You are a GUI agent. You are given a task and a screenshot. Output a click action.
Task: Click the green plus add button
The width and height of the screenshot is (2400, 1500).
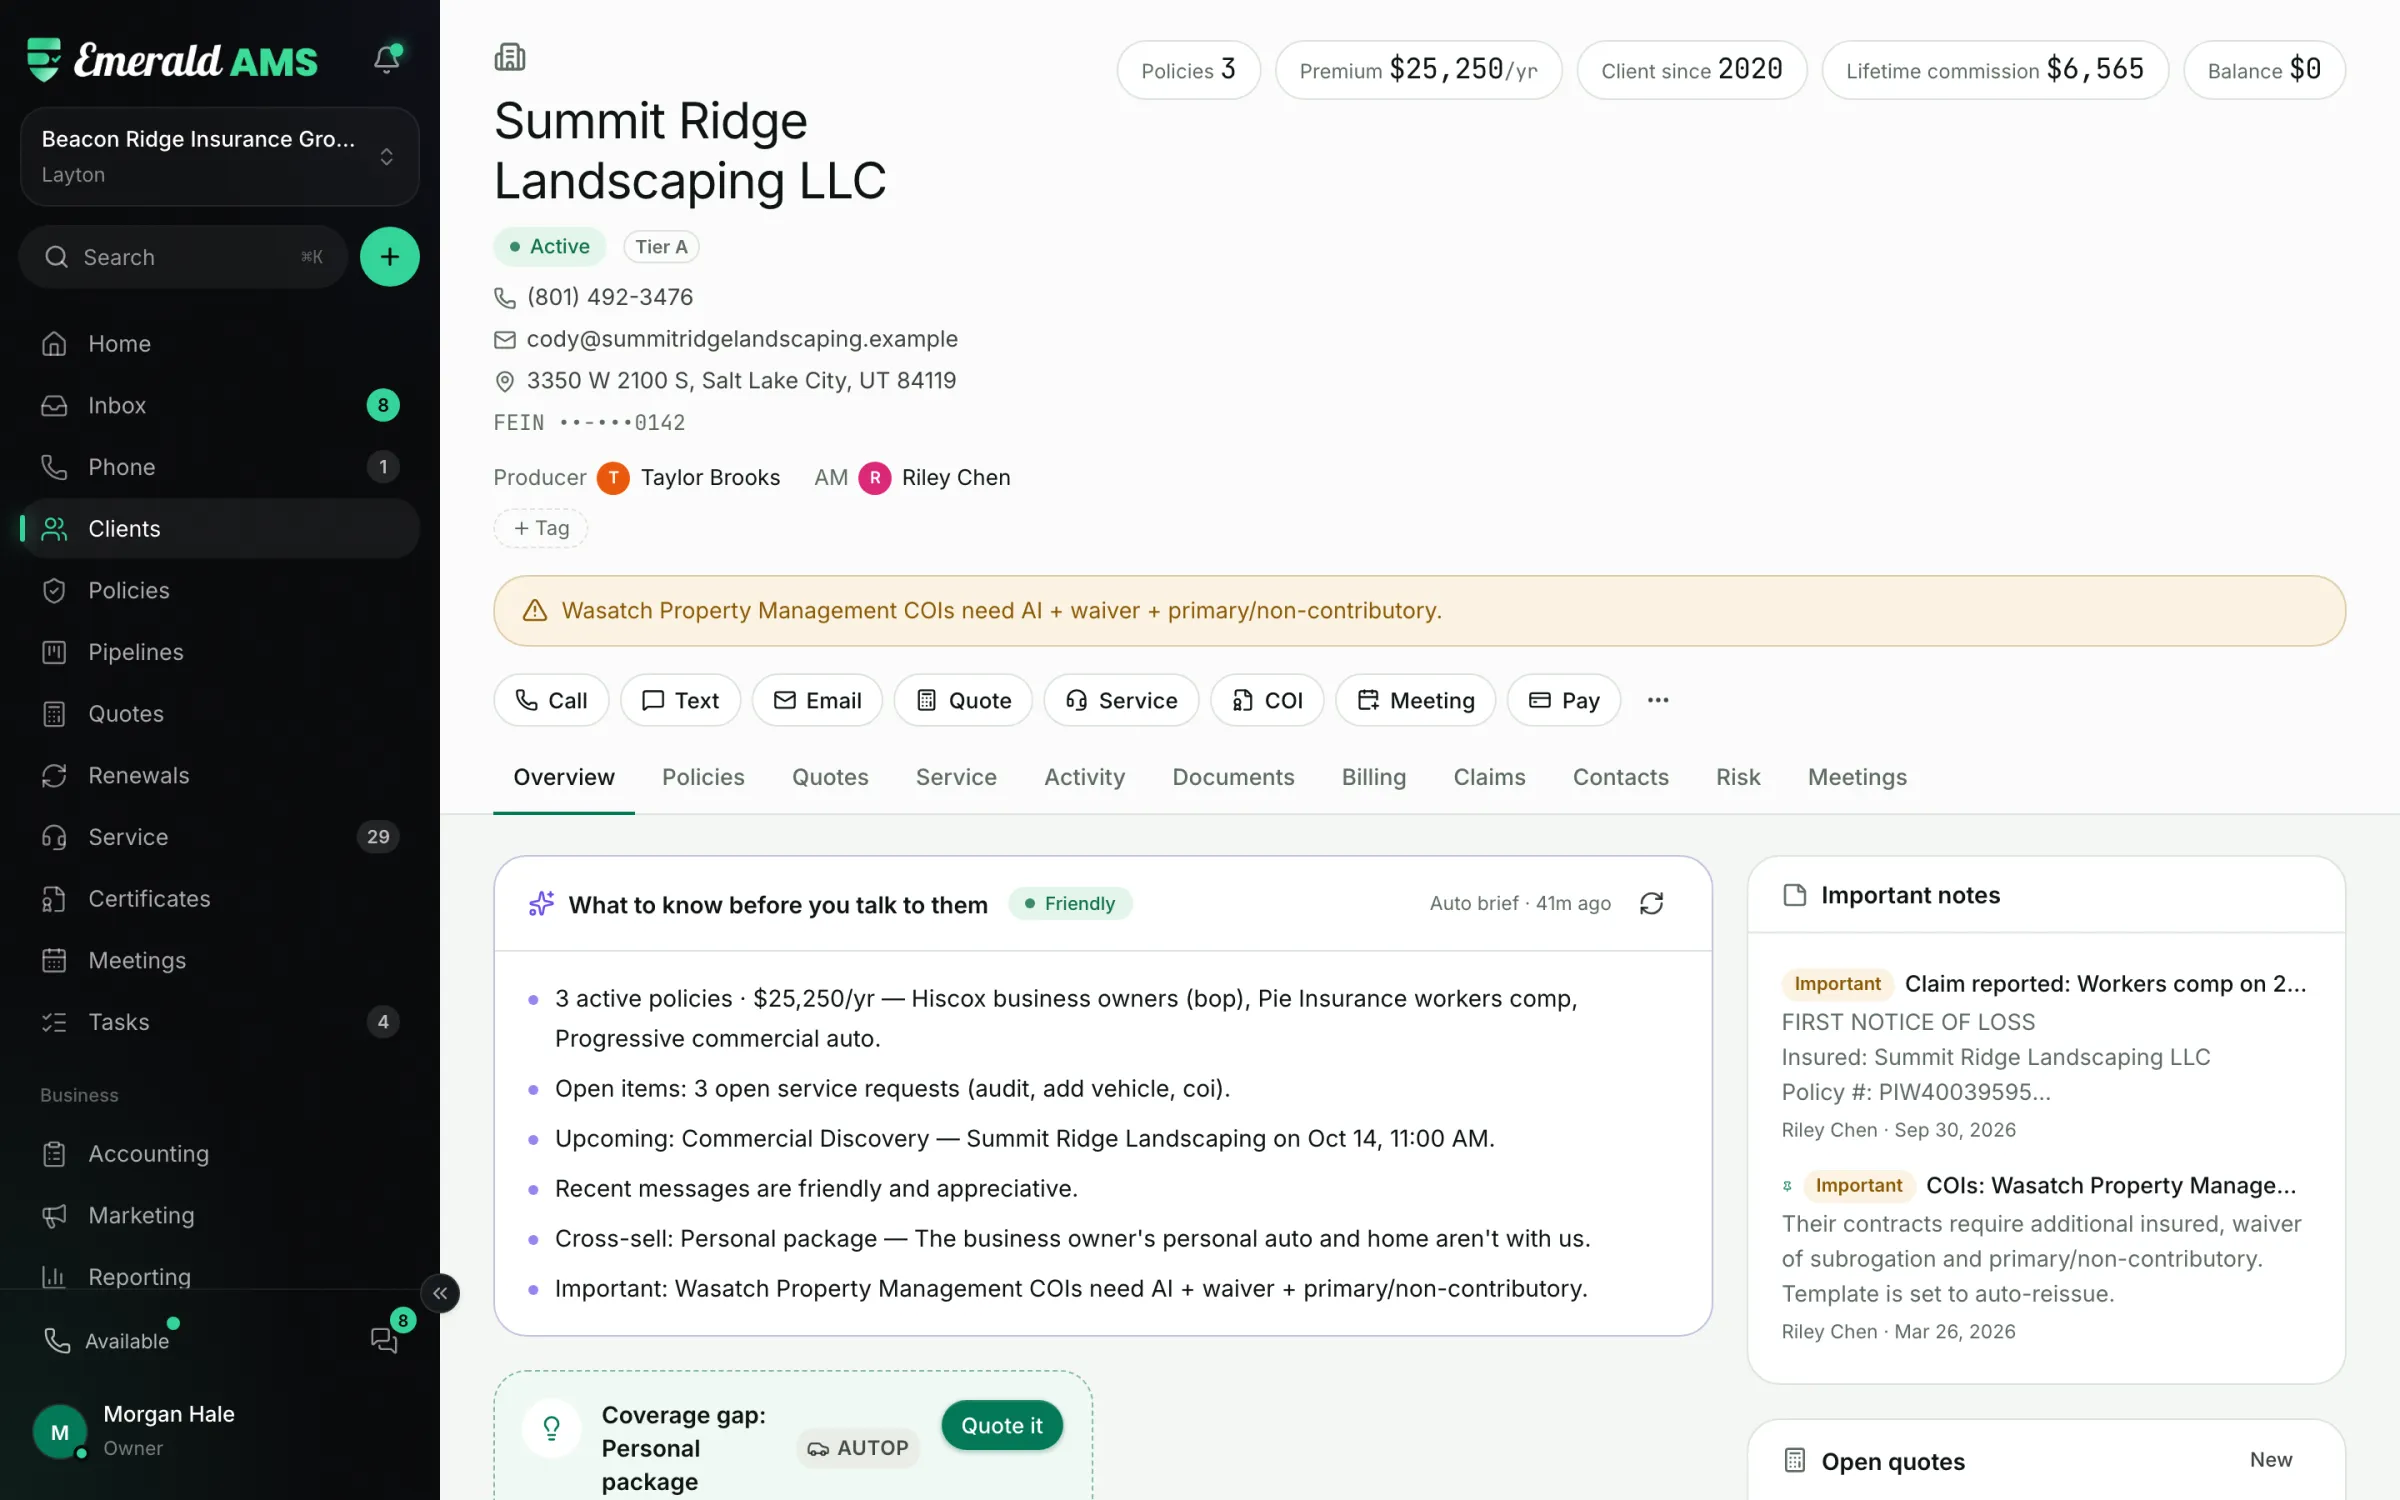pyautogui.click(x=389, y=257)
